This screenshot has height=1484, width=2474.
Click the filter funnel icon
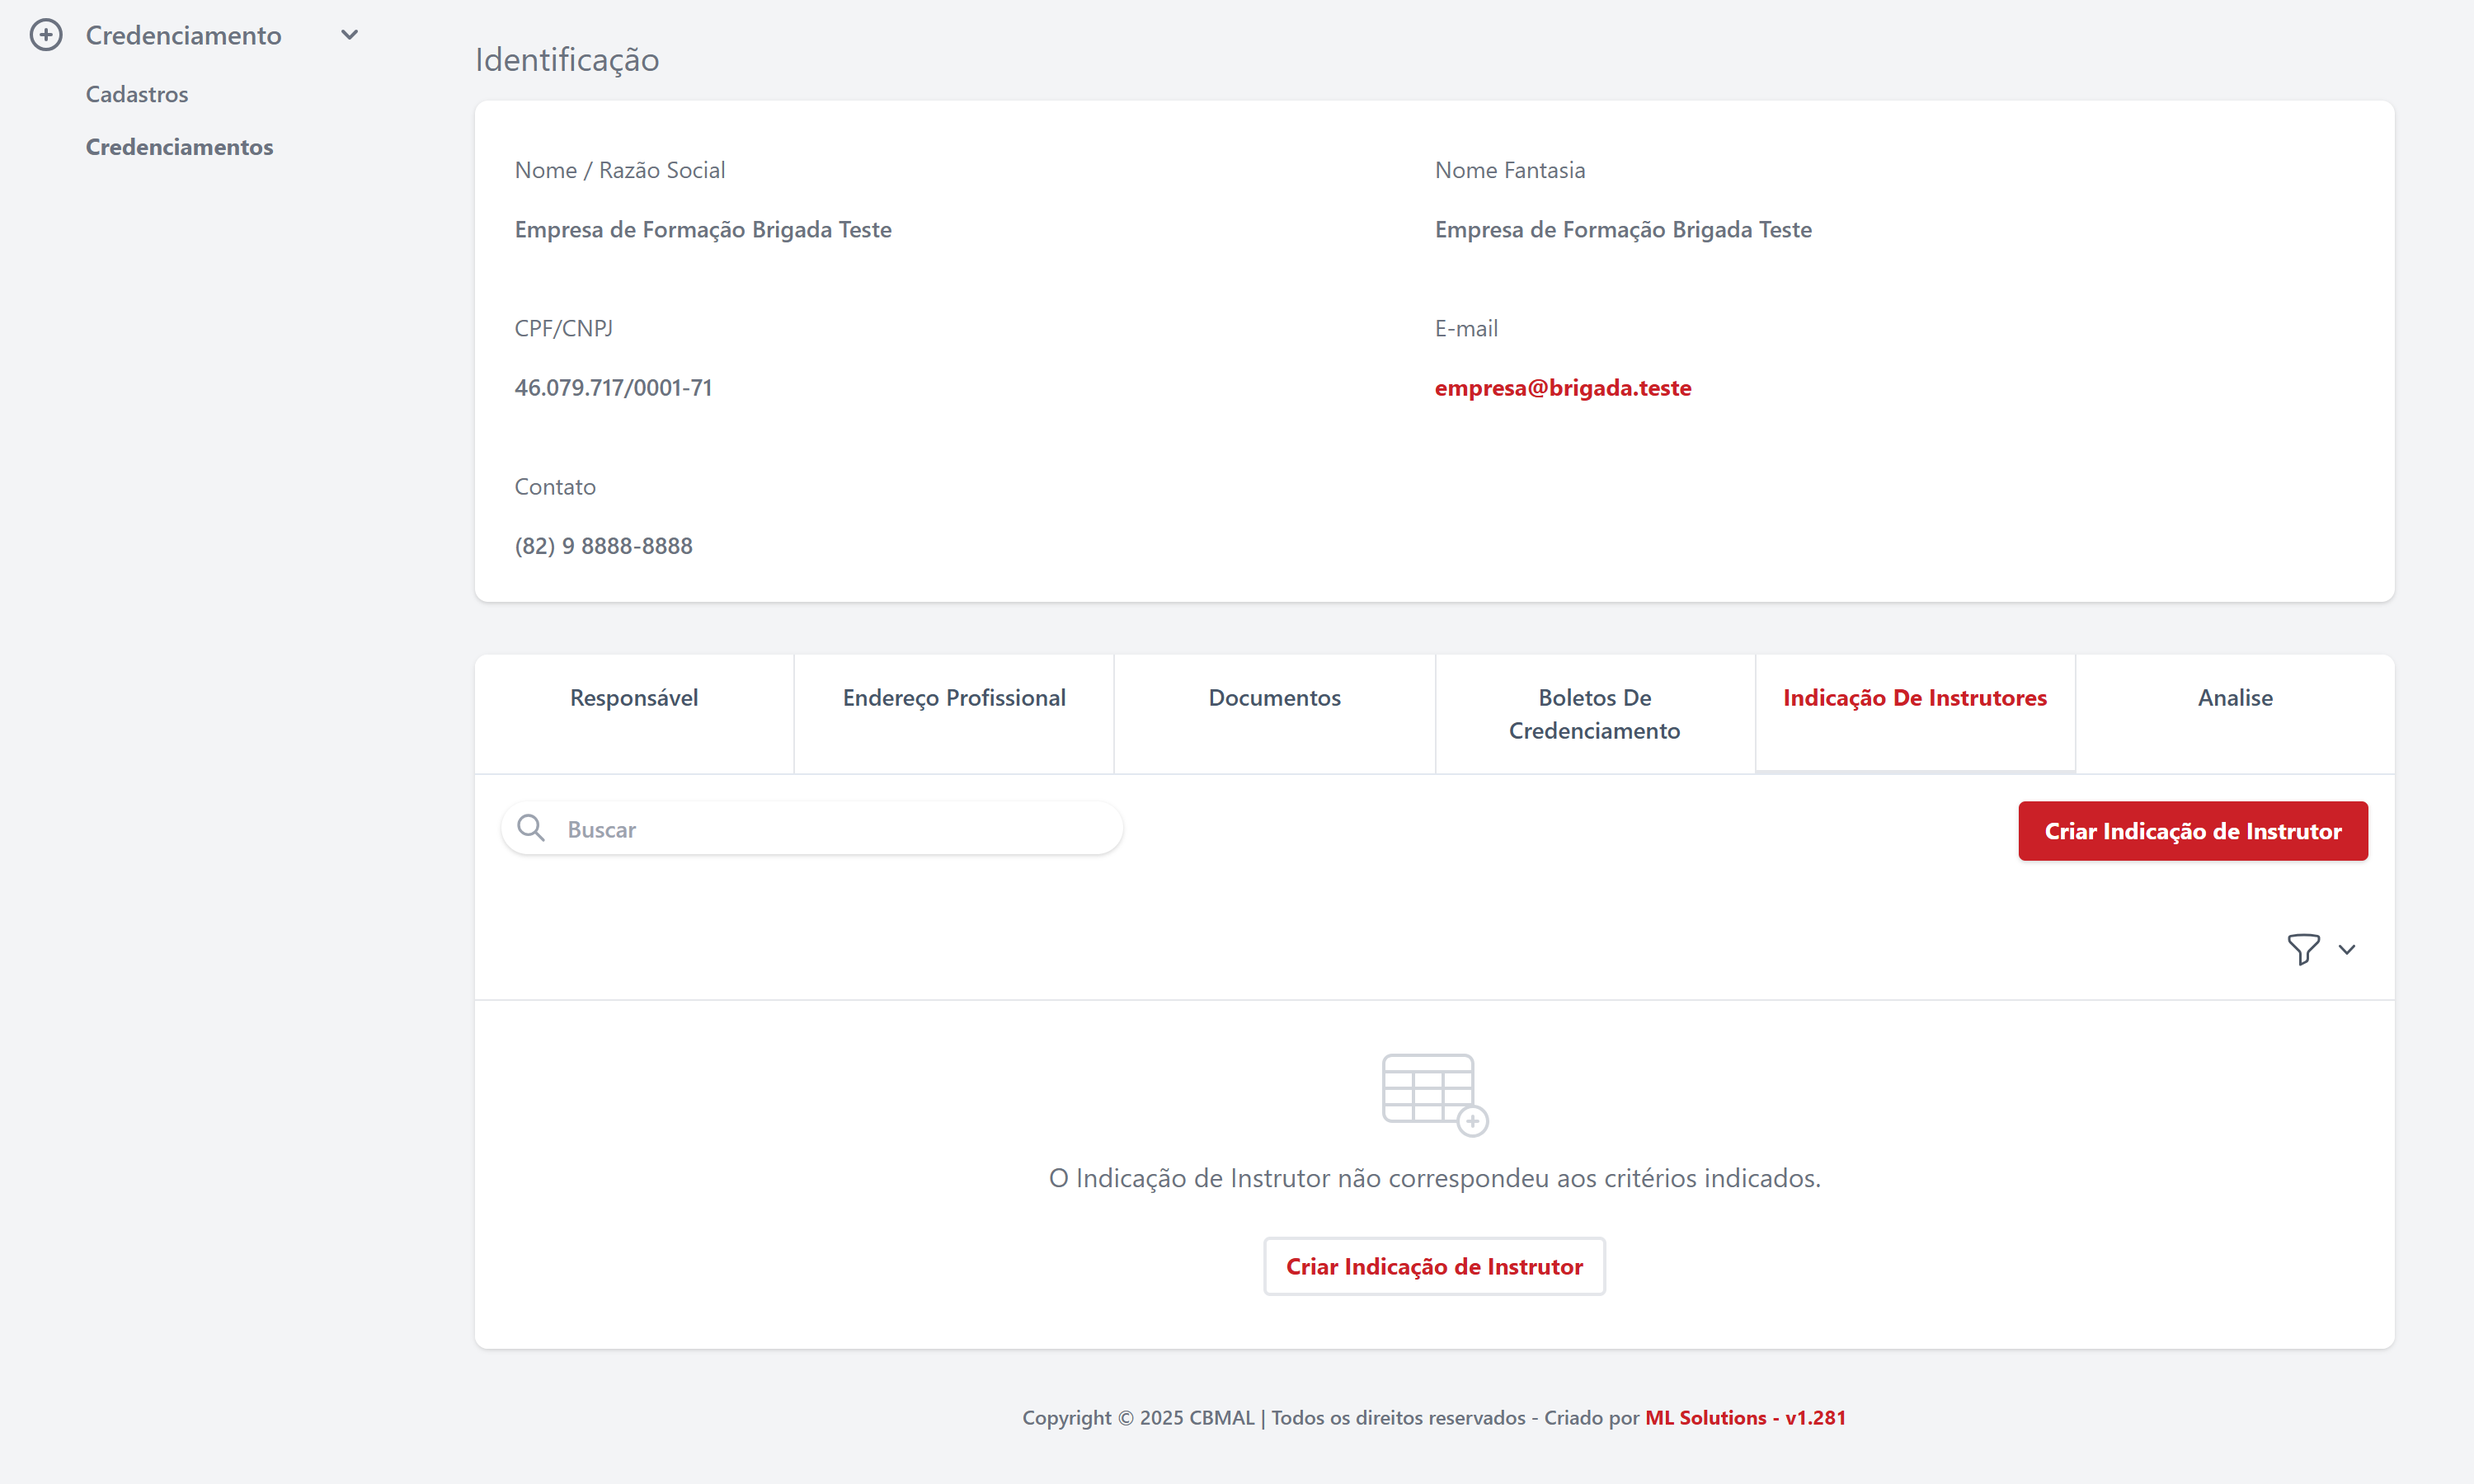[2303, 949]
